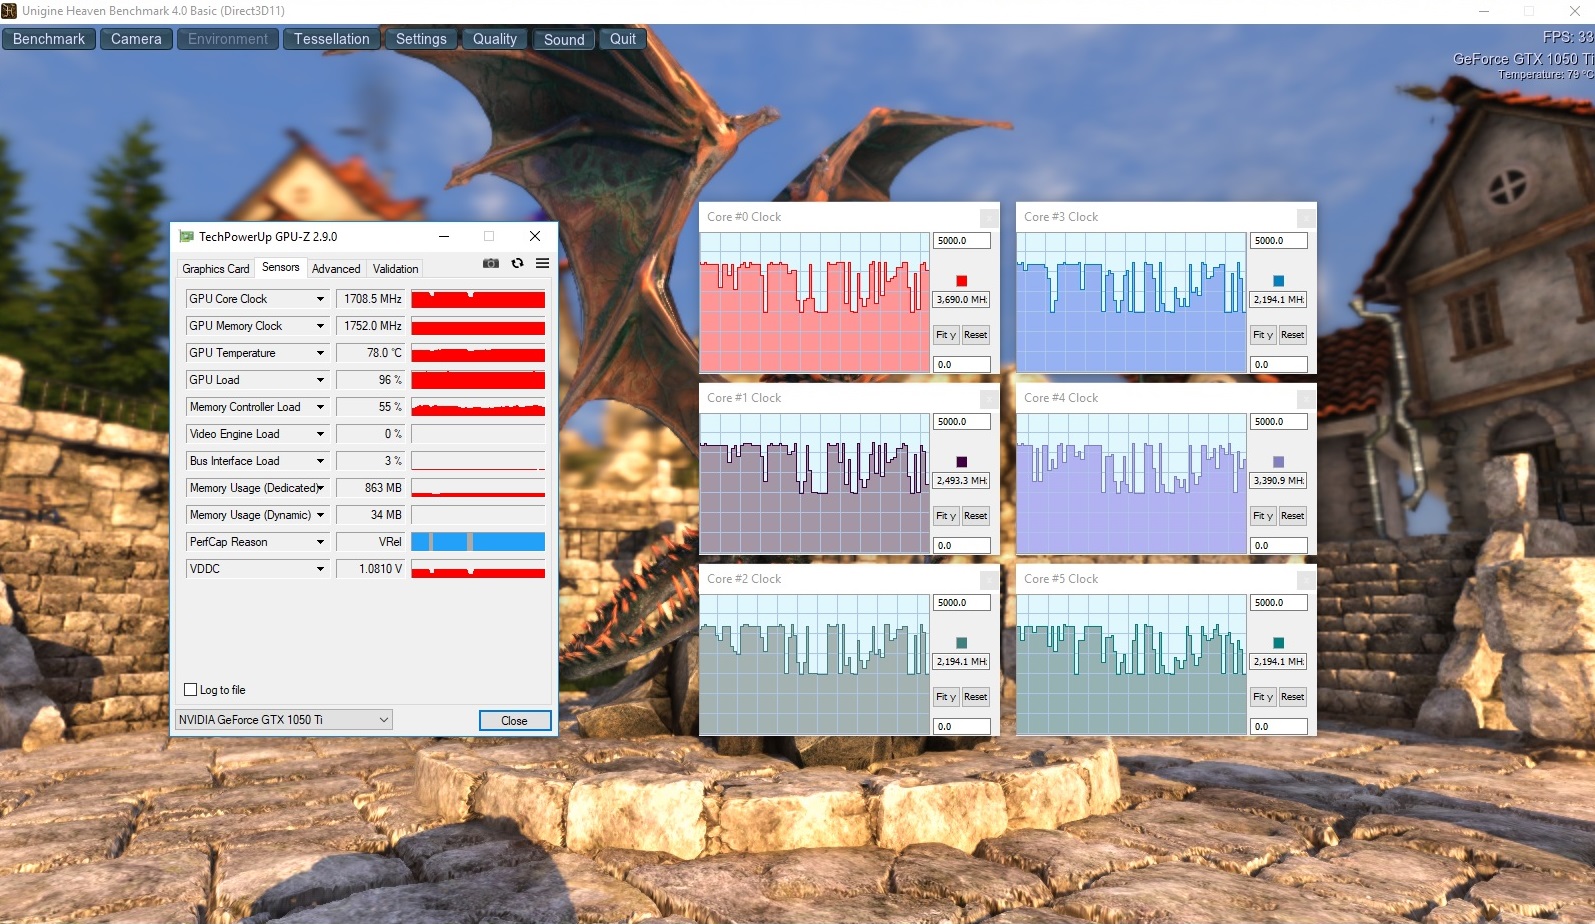Open the Advanced tab in GPU-Z

click(336, 269)
